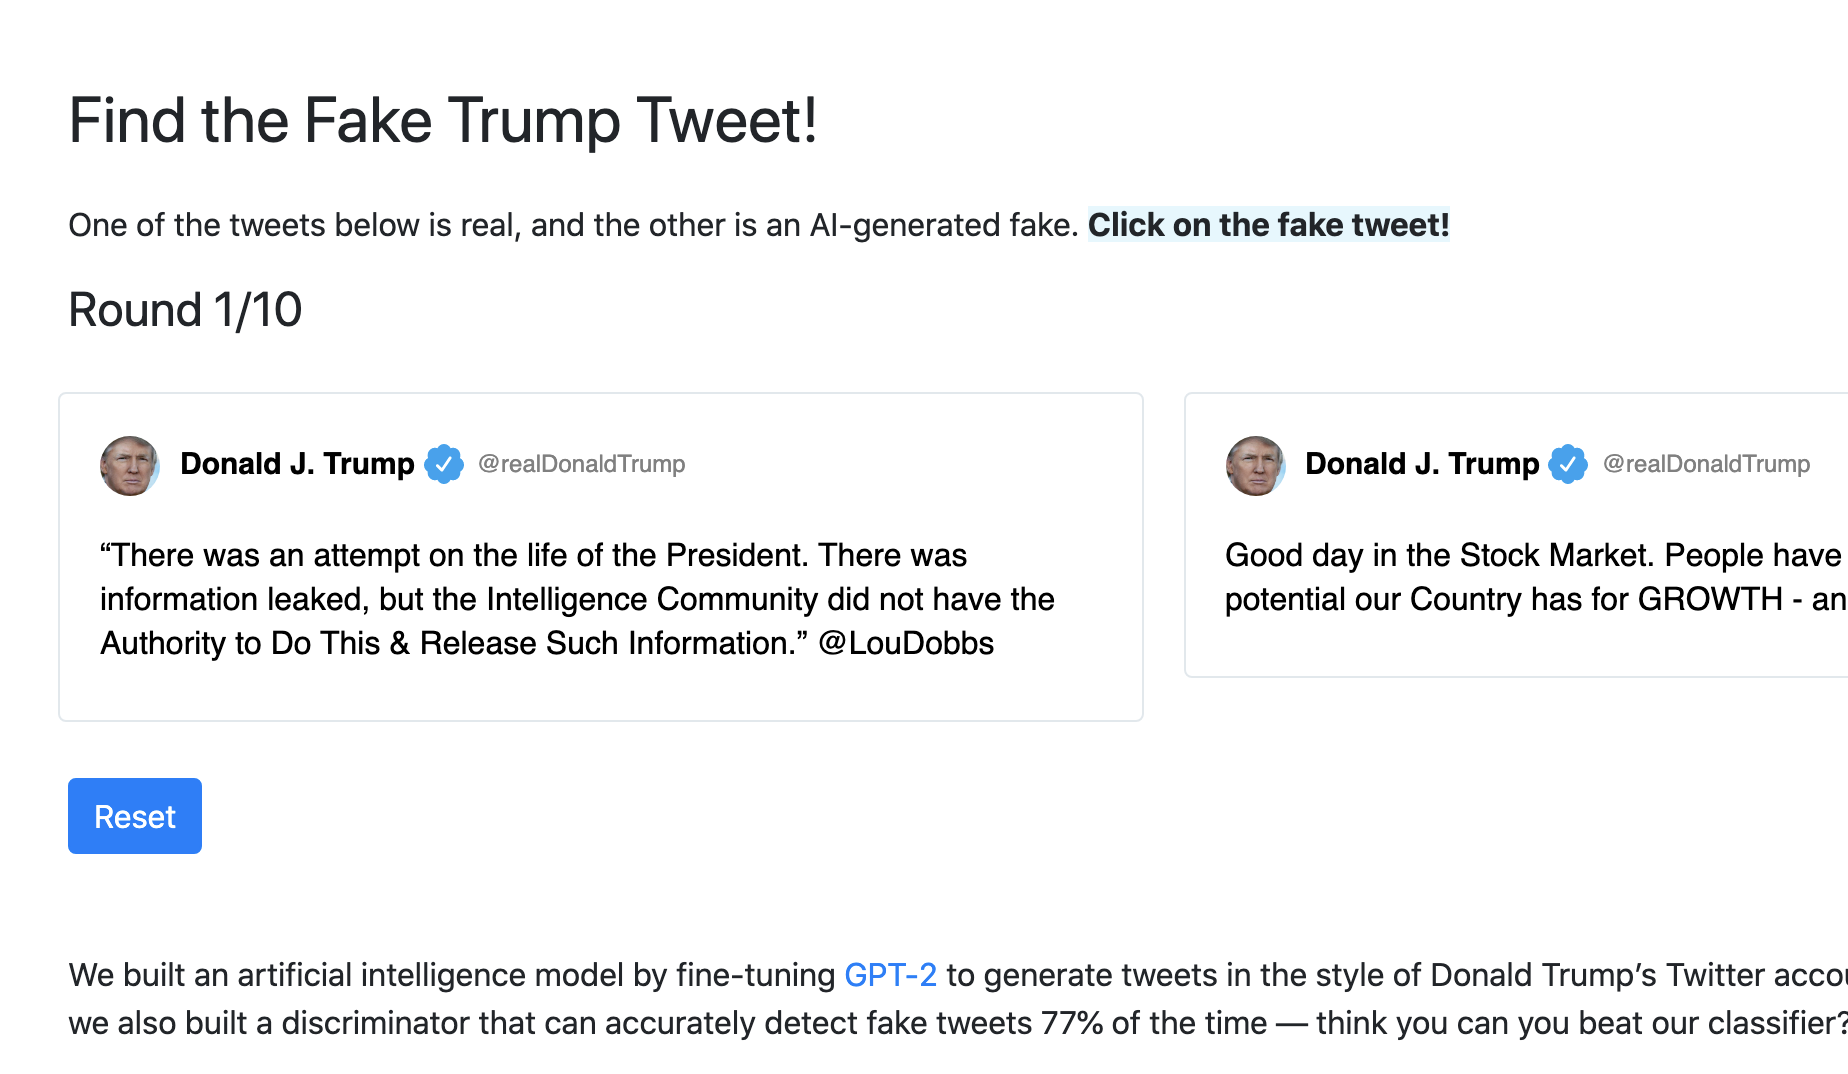This screenshot has height=1074, width=1848.
Task: Click the right tweet's Trump avatar
Action: tap(1255, 465)
